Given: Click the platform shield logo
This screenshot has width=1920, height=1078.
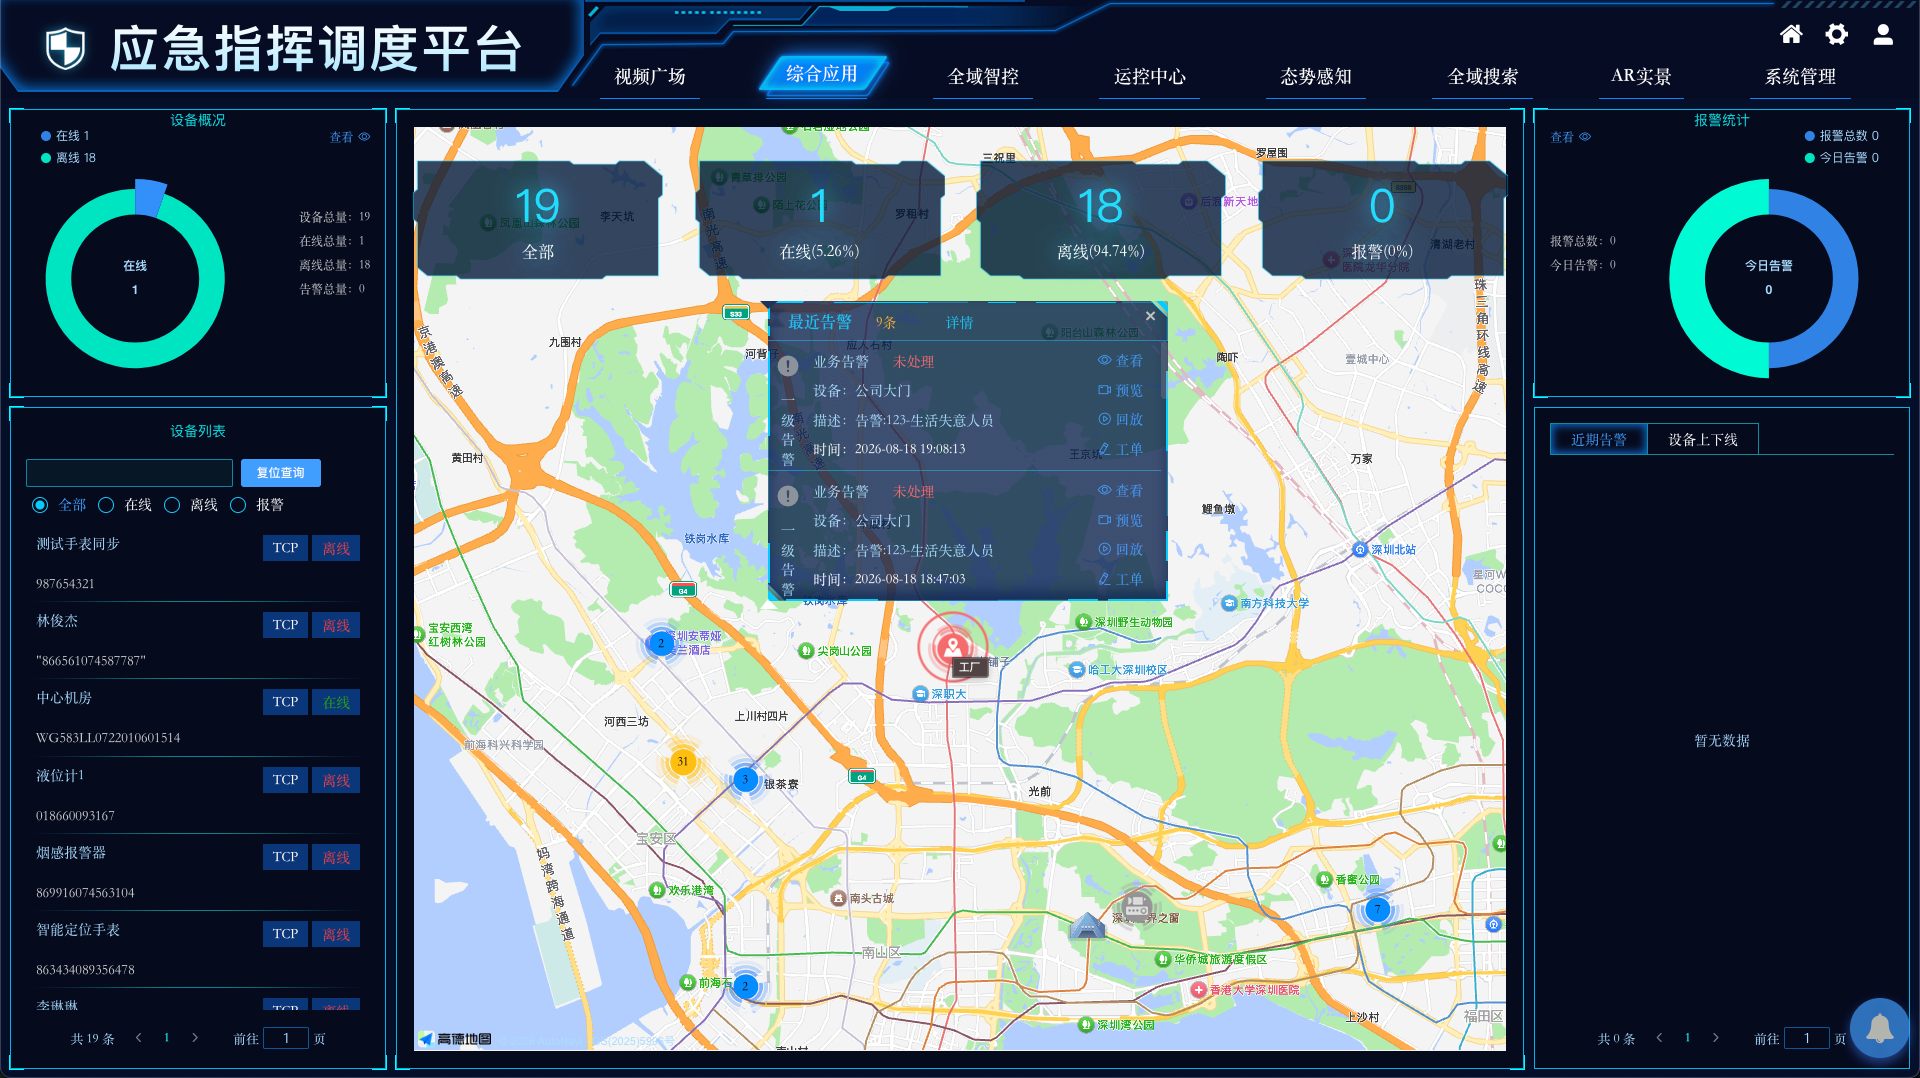Looking at the screenshot, I should (x=66, y=48).
